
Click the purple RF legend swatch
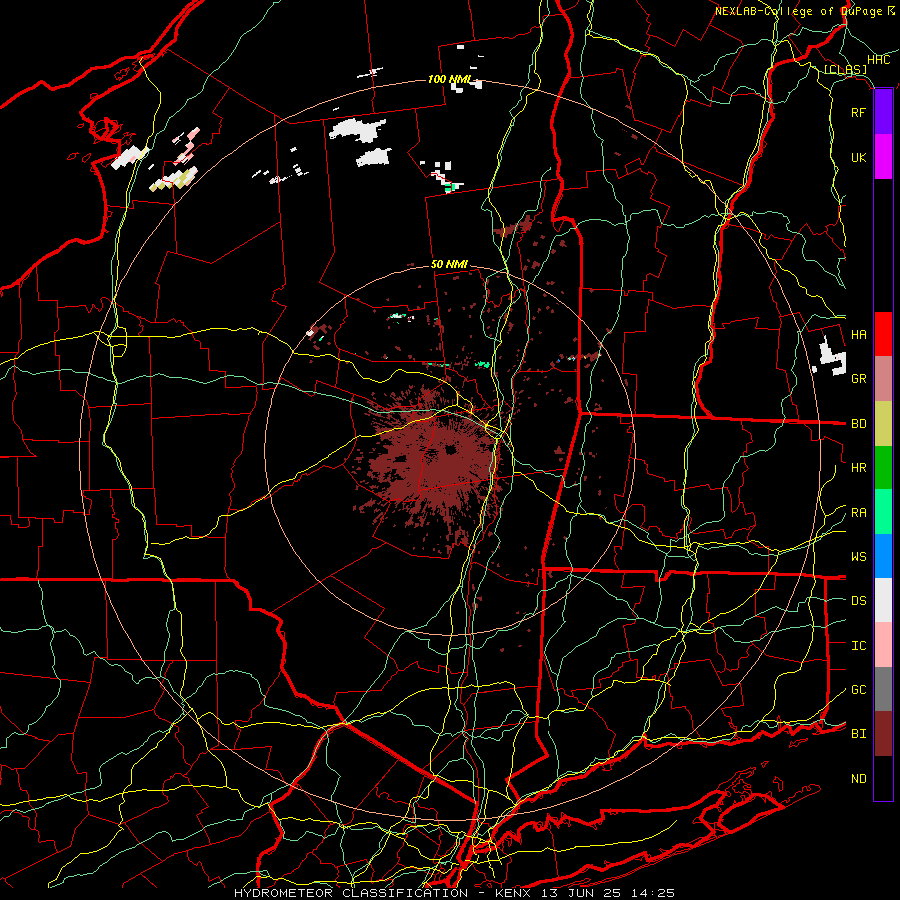point(883,112)
